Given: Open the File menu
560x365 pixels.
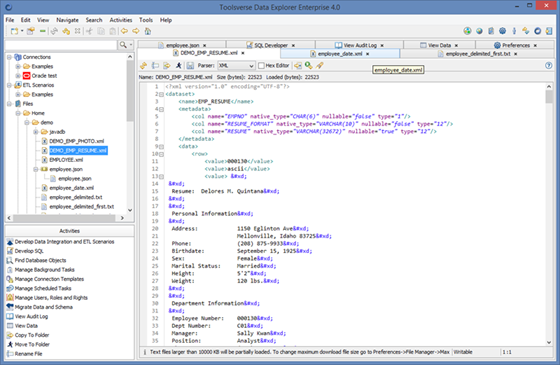Looking at the screenshot, I should coord(10,20).
